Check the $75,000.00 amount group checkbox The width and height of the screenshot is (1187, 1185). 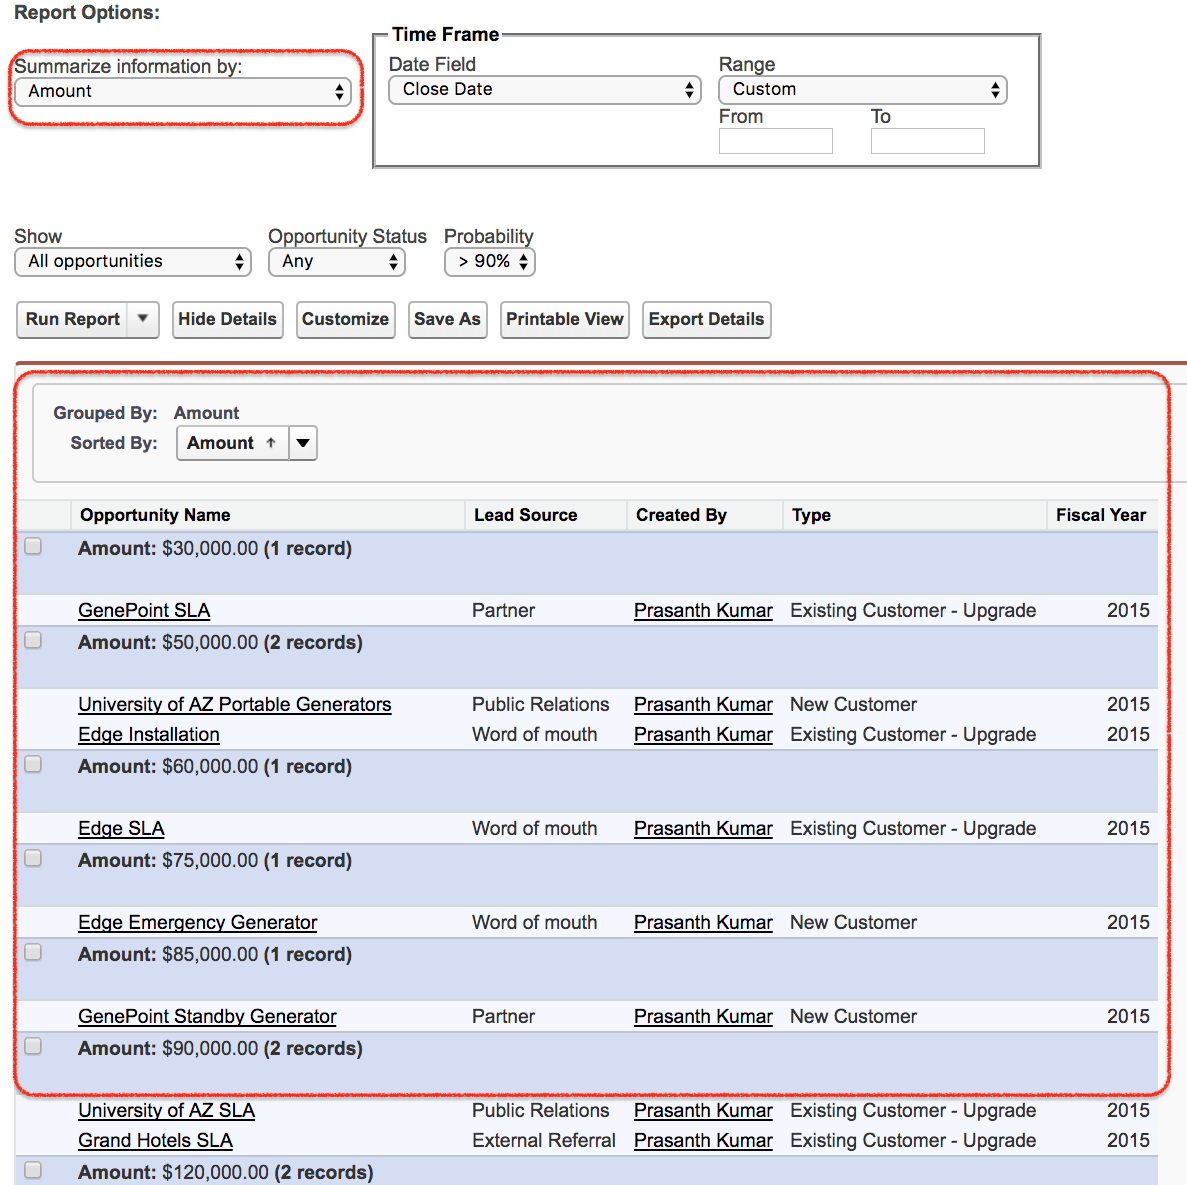(33, 859)
